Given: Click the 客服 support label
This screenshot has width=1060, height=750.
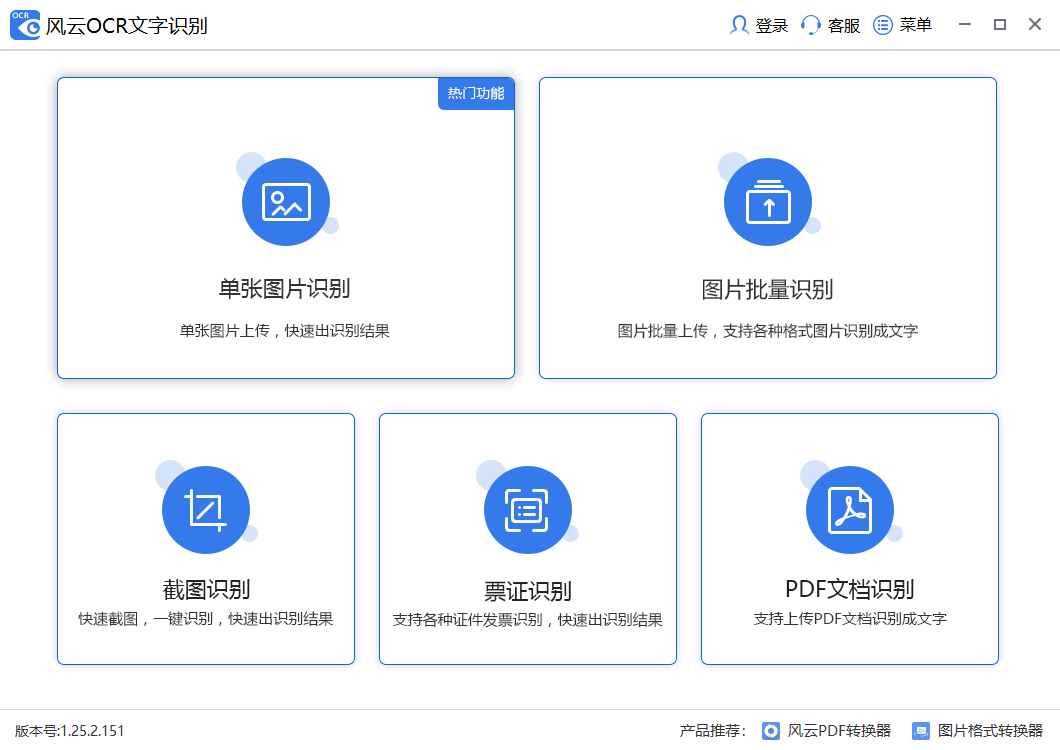Looking at the screenshot, I should [x=844, y=26].
